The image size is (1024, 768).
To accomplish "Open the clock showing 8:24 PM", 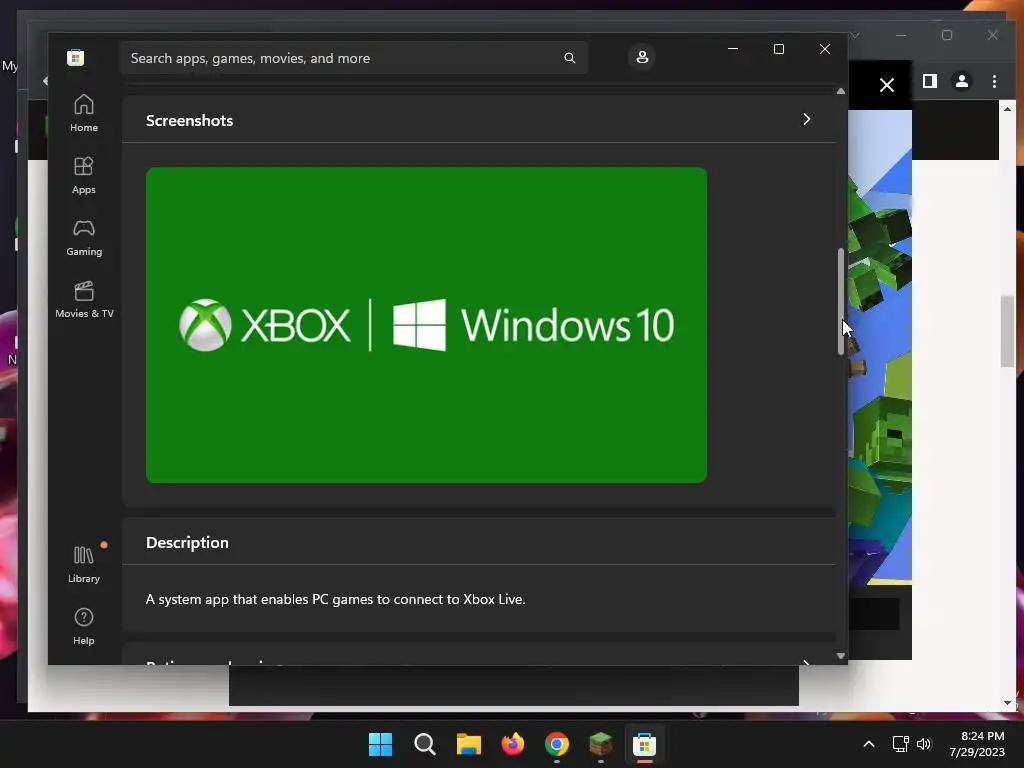I will (977, 744).
